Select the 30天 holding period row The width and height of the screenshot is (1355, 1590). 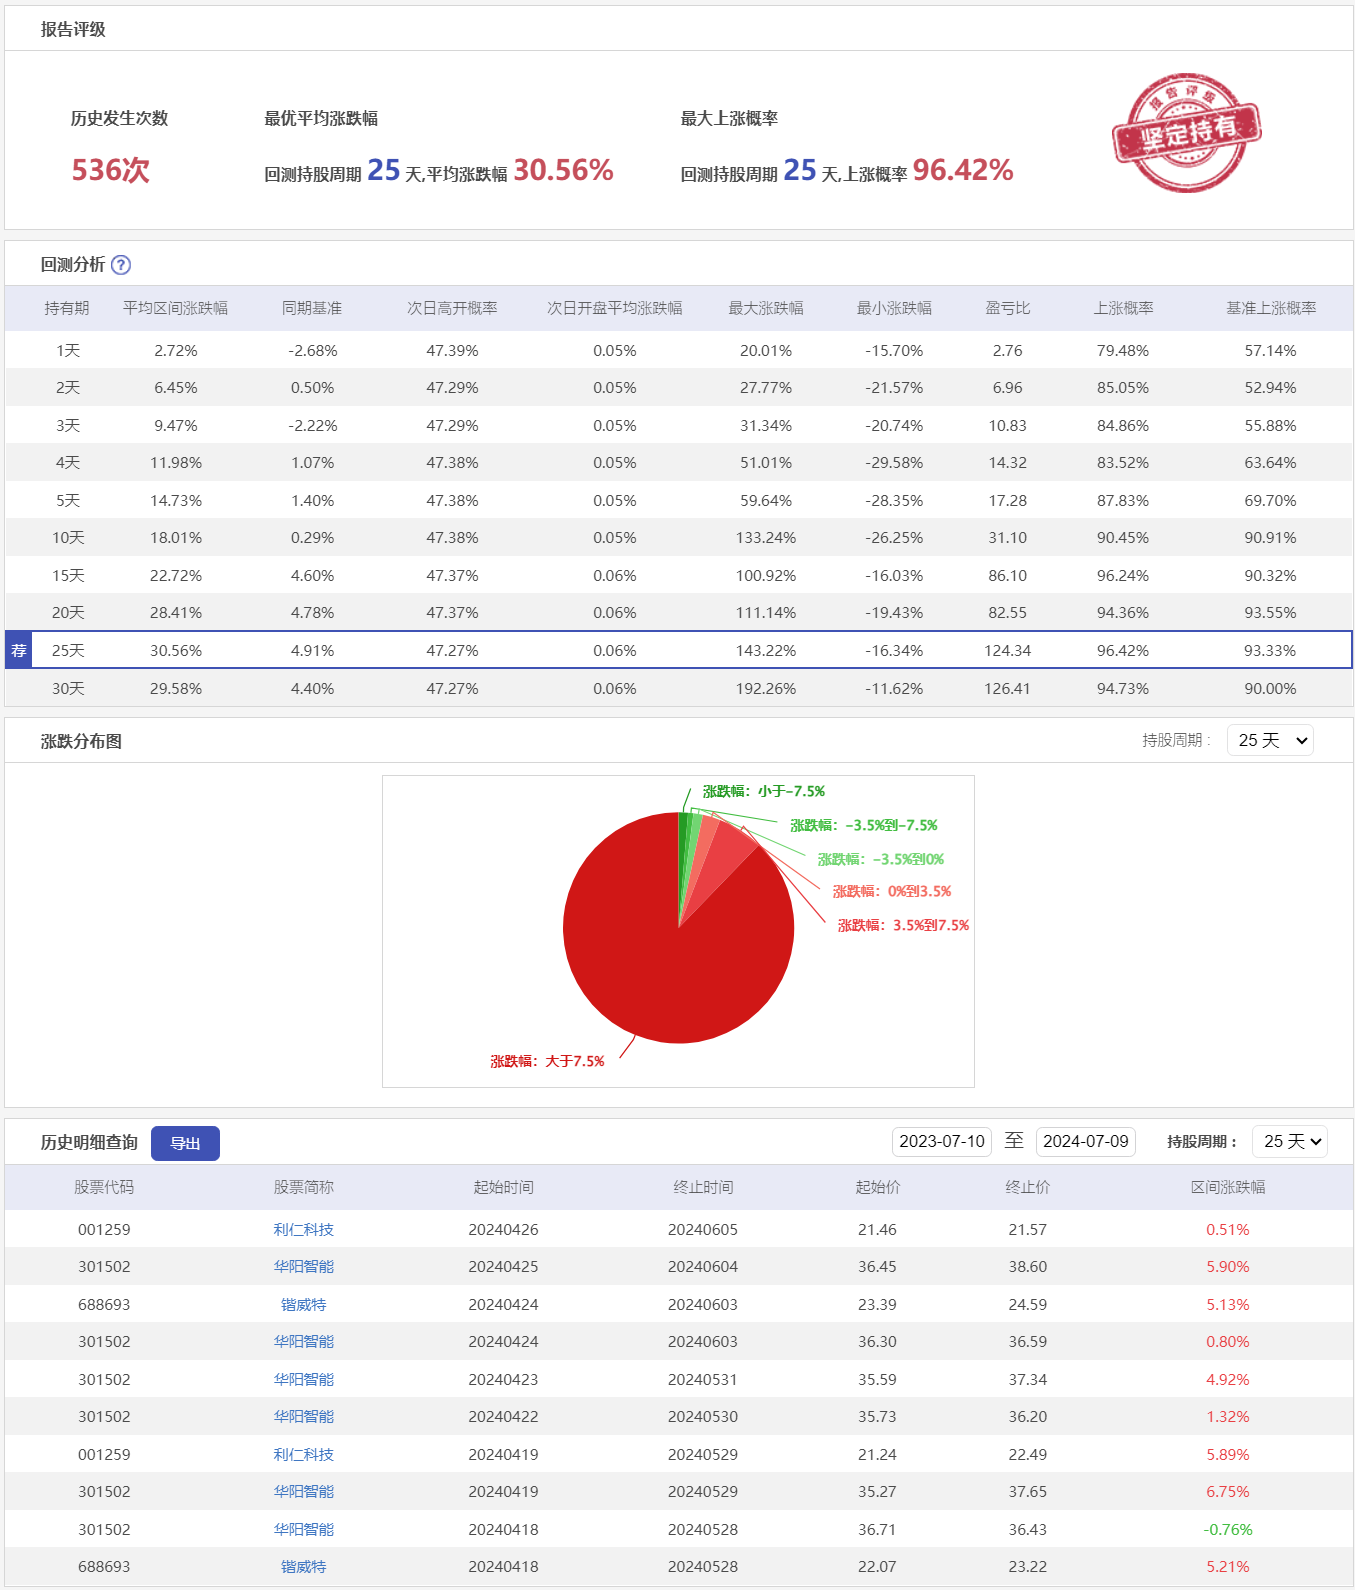(x=679, y=688)
